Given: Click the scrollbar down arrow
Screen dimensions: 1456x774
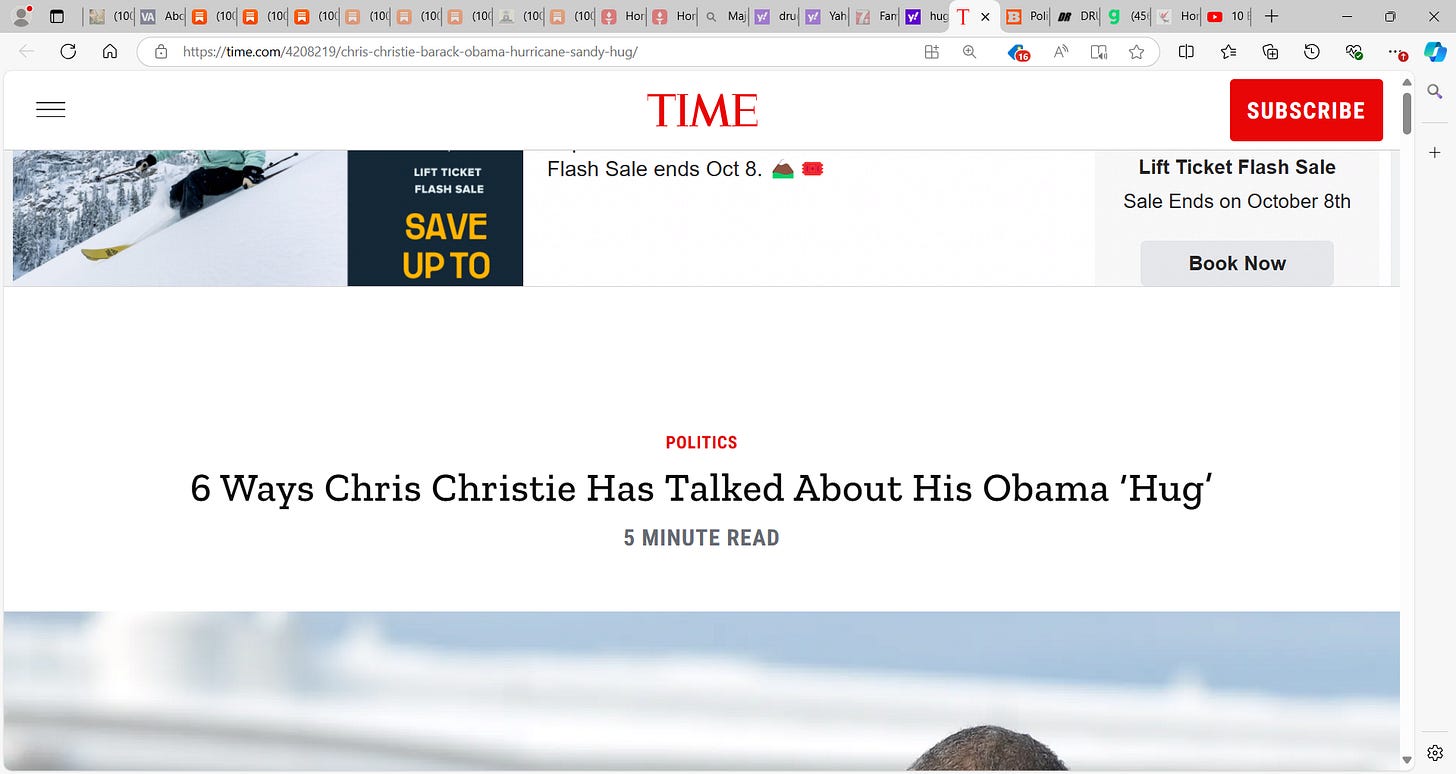Looking at the screenshot, I should (x=1407, y=760).
